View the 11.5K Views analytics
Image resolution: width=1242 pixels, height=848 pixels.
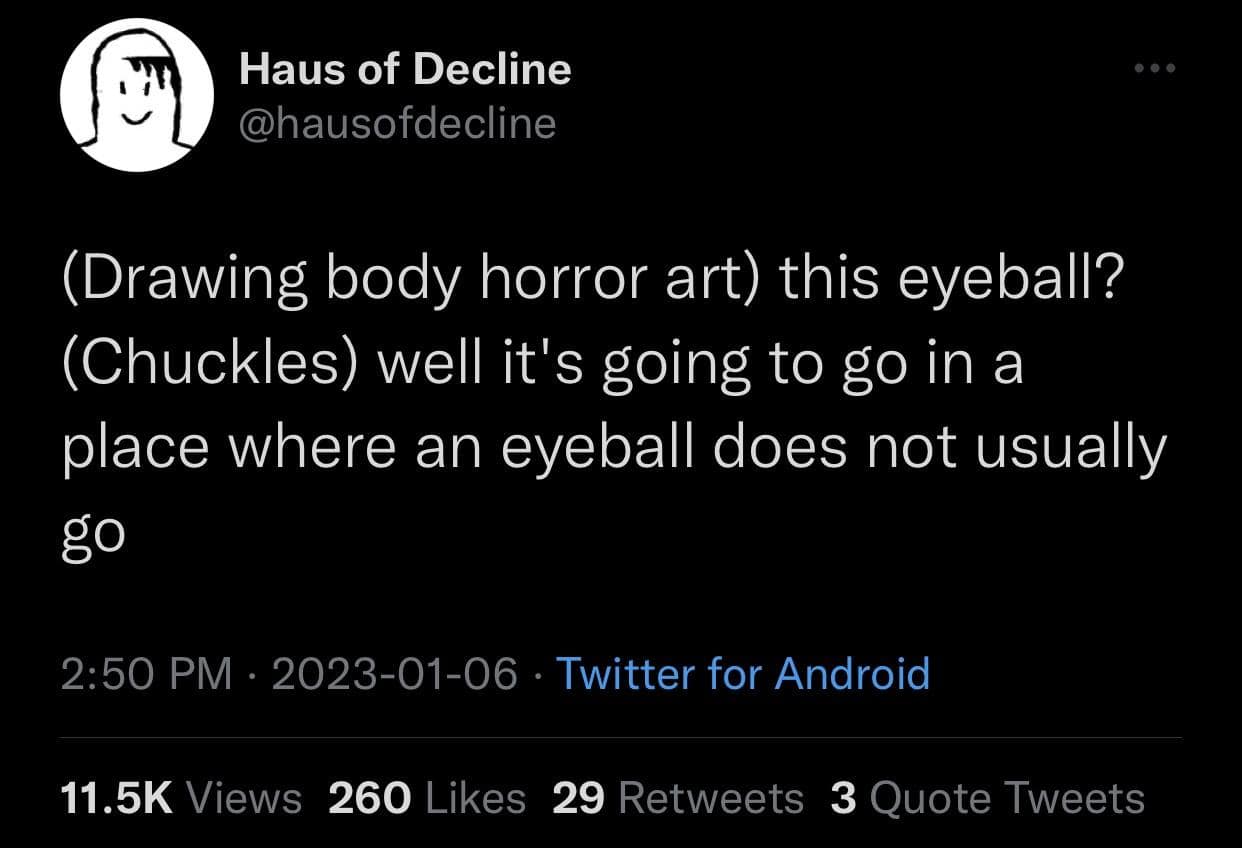(x=180, y=798)
